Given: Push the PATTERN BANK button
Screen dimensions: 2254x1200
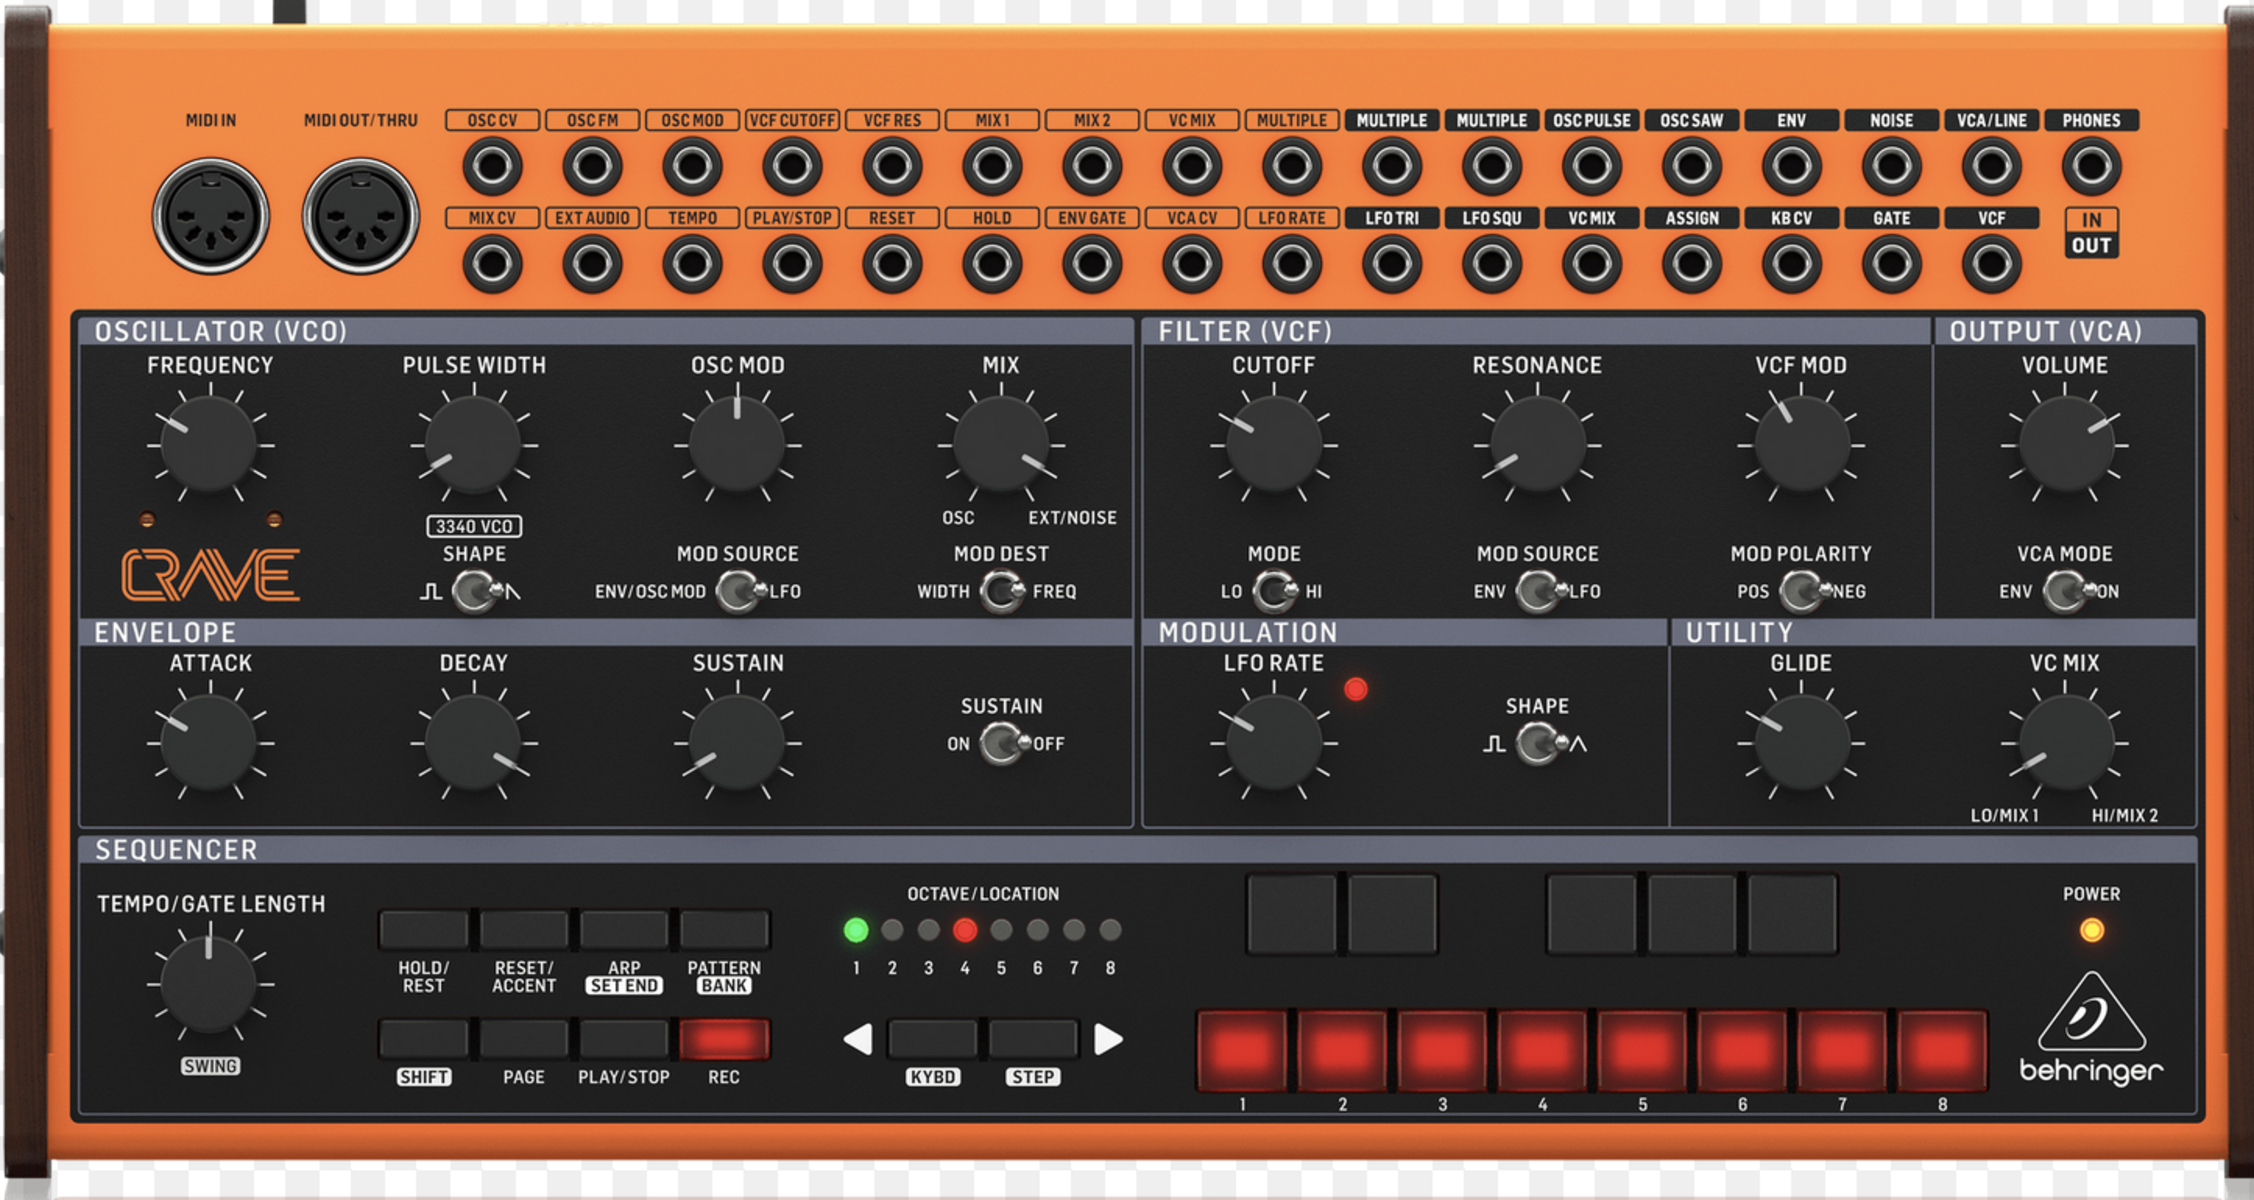Looking at the screenshot, I should click(724, 929).
